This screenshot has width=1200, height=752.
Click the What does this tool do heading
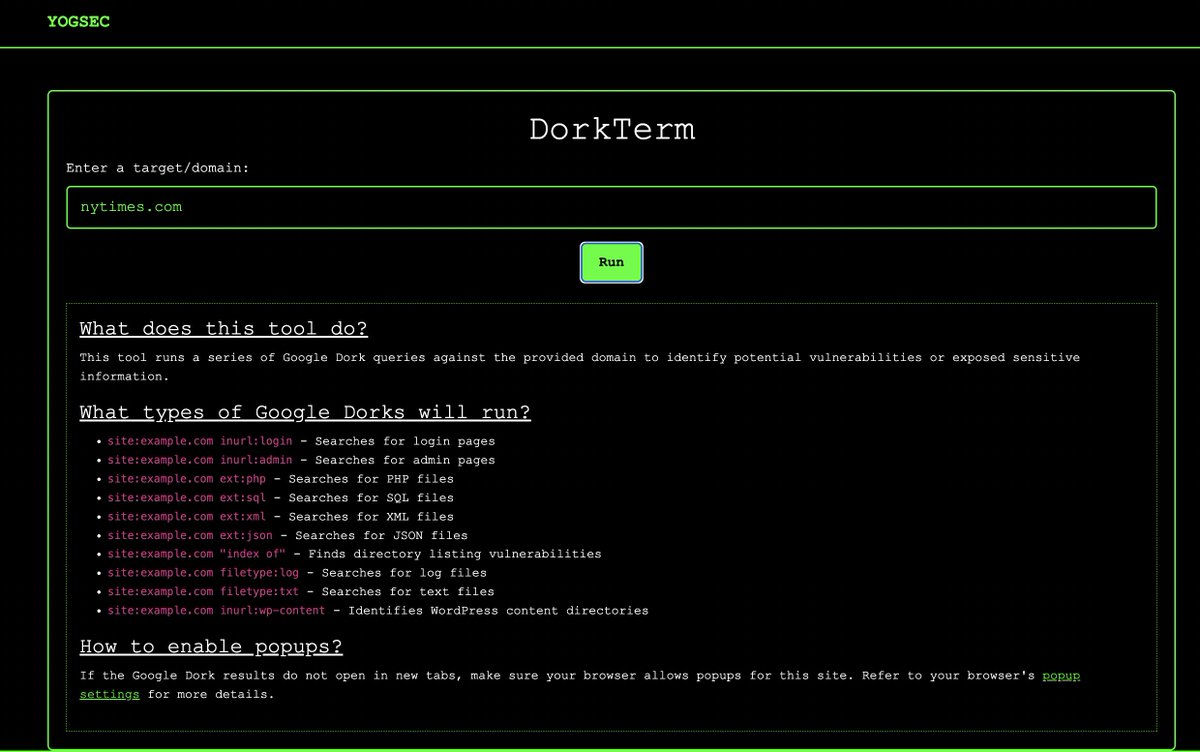click(x=224, y=328)
